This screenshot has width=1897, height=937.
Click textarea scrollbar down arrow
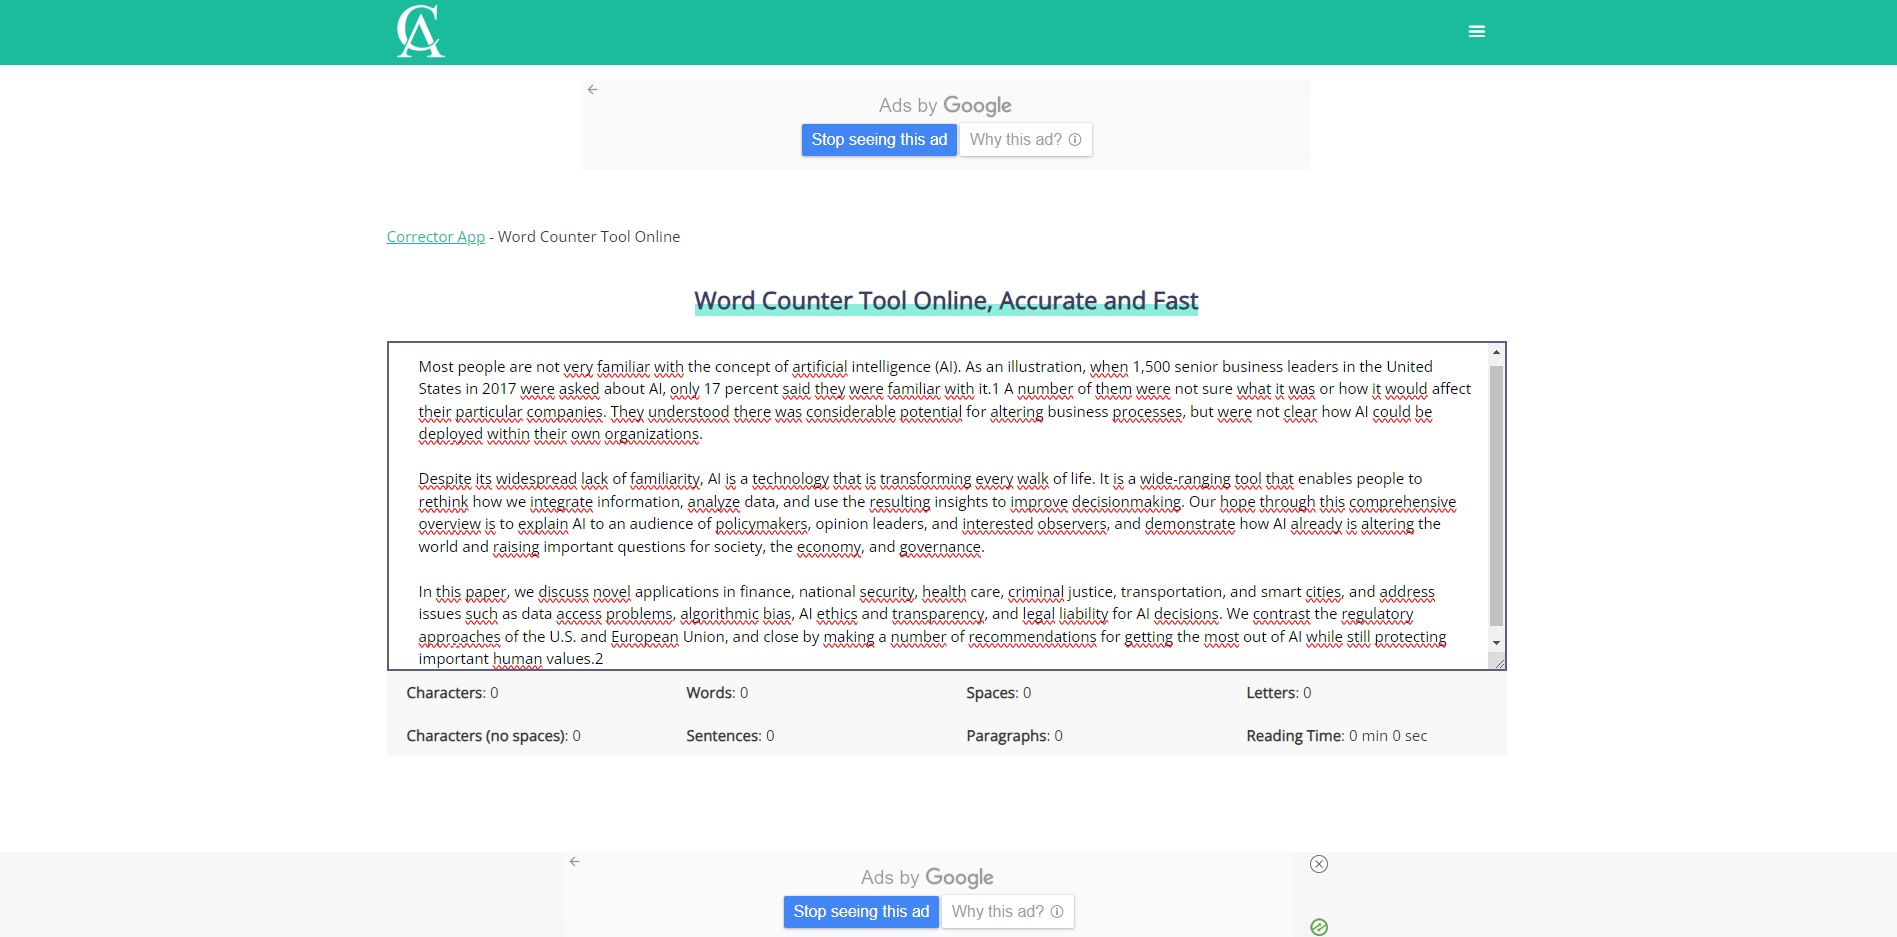pos(1496,642)
